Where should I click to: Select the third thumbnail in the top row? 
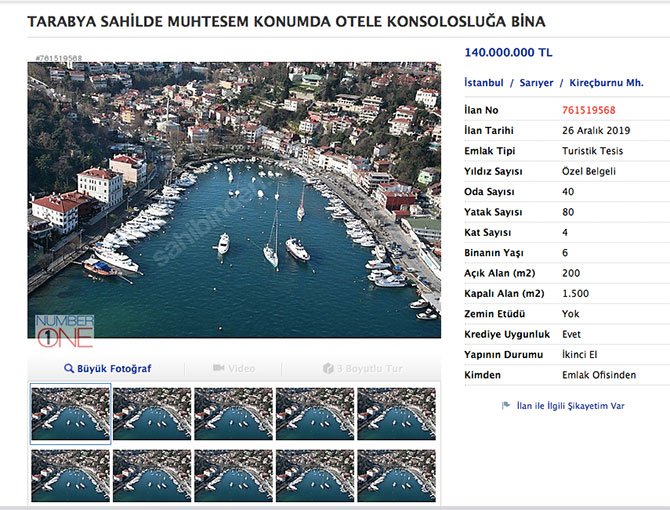[234, 414]
